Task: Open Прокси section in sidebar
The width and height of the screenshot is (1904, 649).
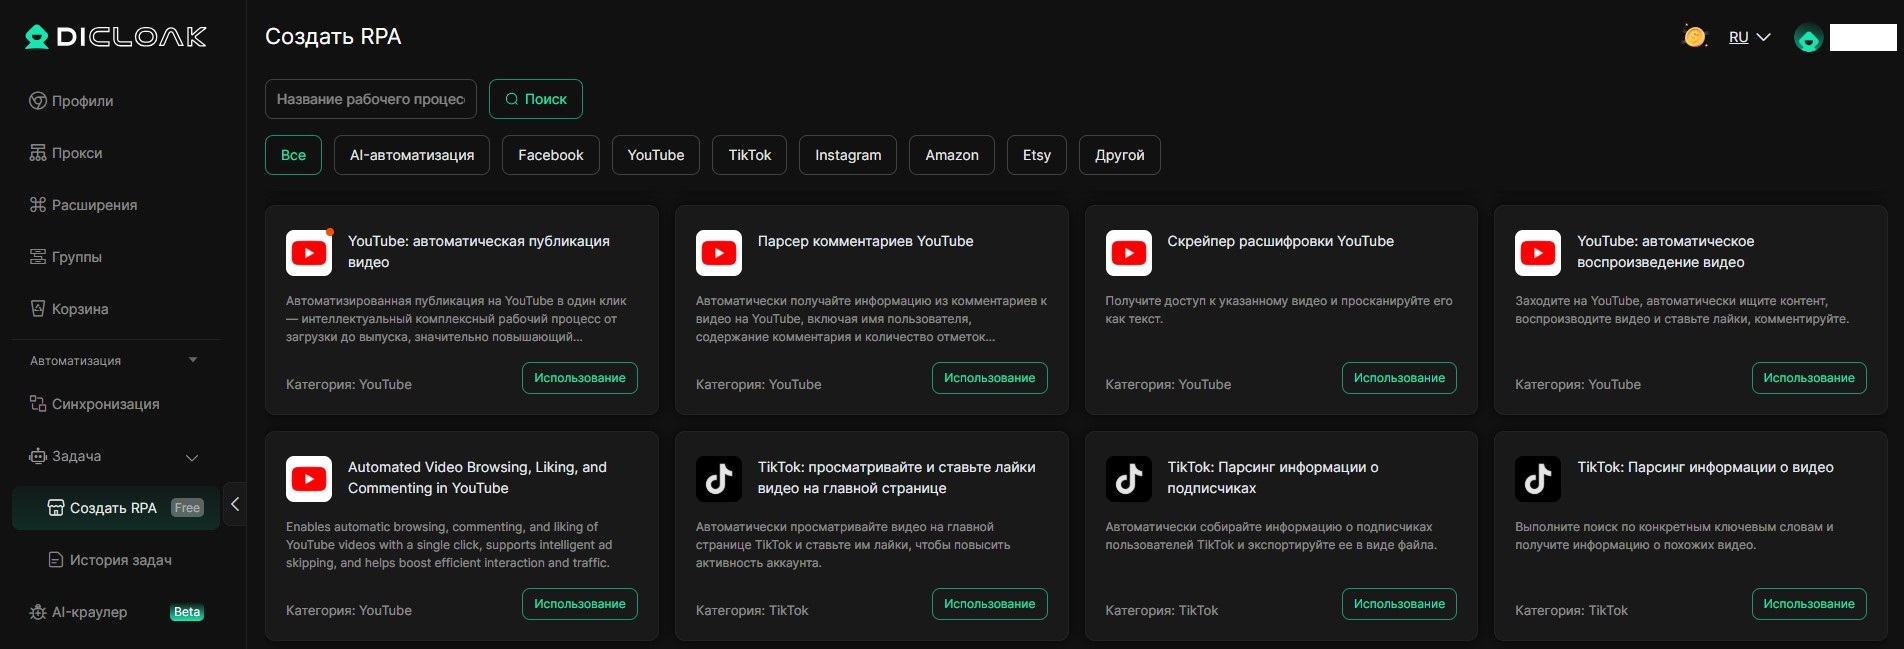Action: click(77, 153)
